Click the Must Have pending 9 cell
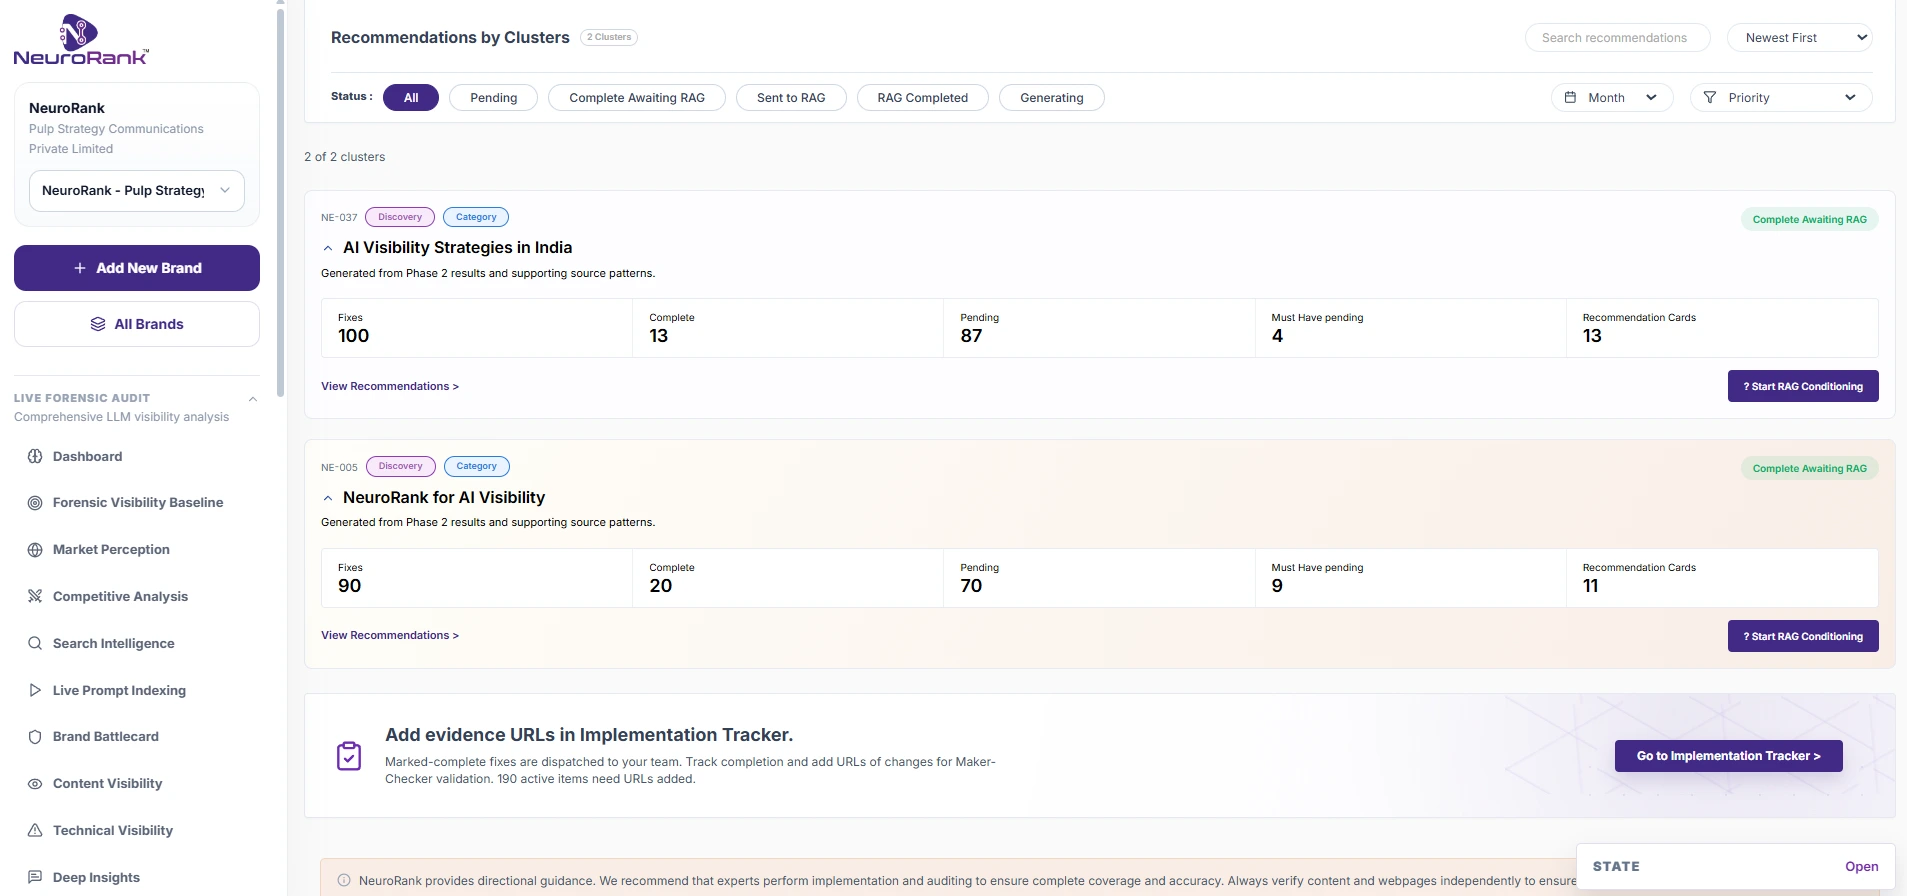Viewport: 1907px width, 896px height. [x=1411, y=578]
